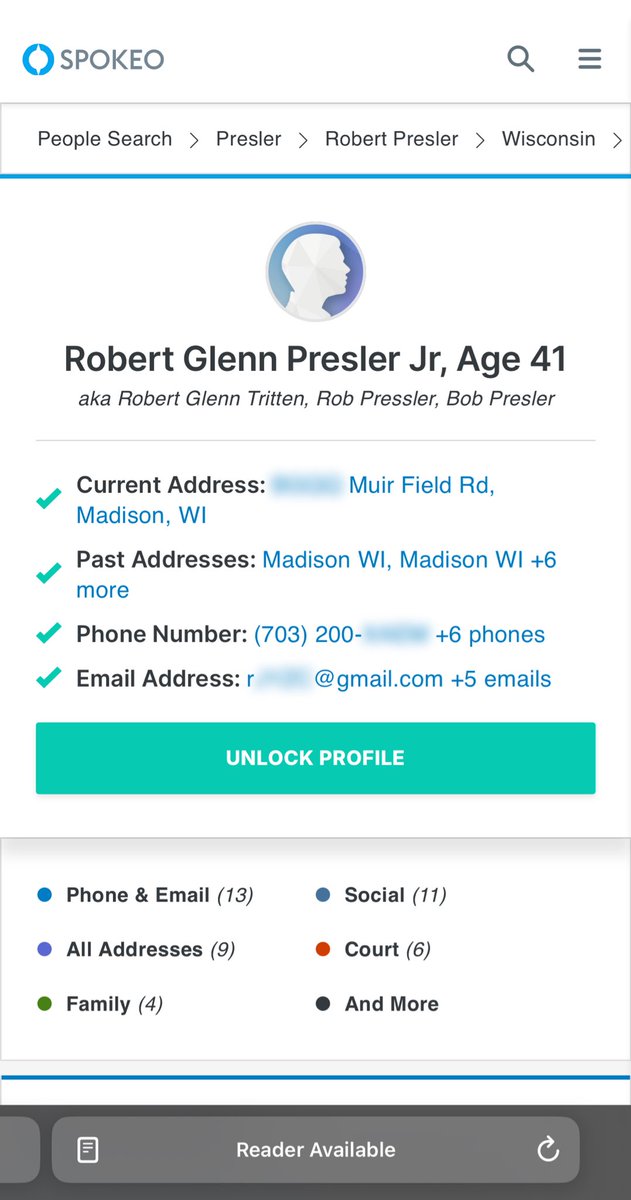Image resolution: width=631 pixels, height=1200 pixels.
Task: Open the +6 phones link
Action: [x=490, y=634]
